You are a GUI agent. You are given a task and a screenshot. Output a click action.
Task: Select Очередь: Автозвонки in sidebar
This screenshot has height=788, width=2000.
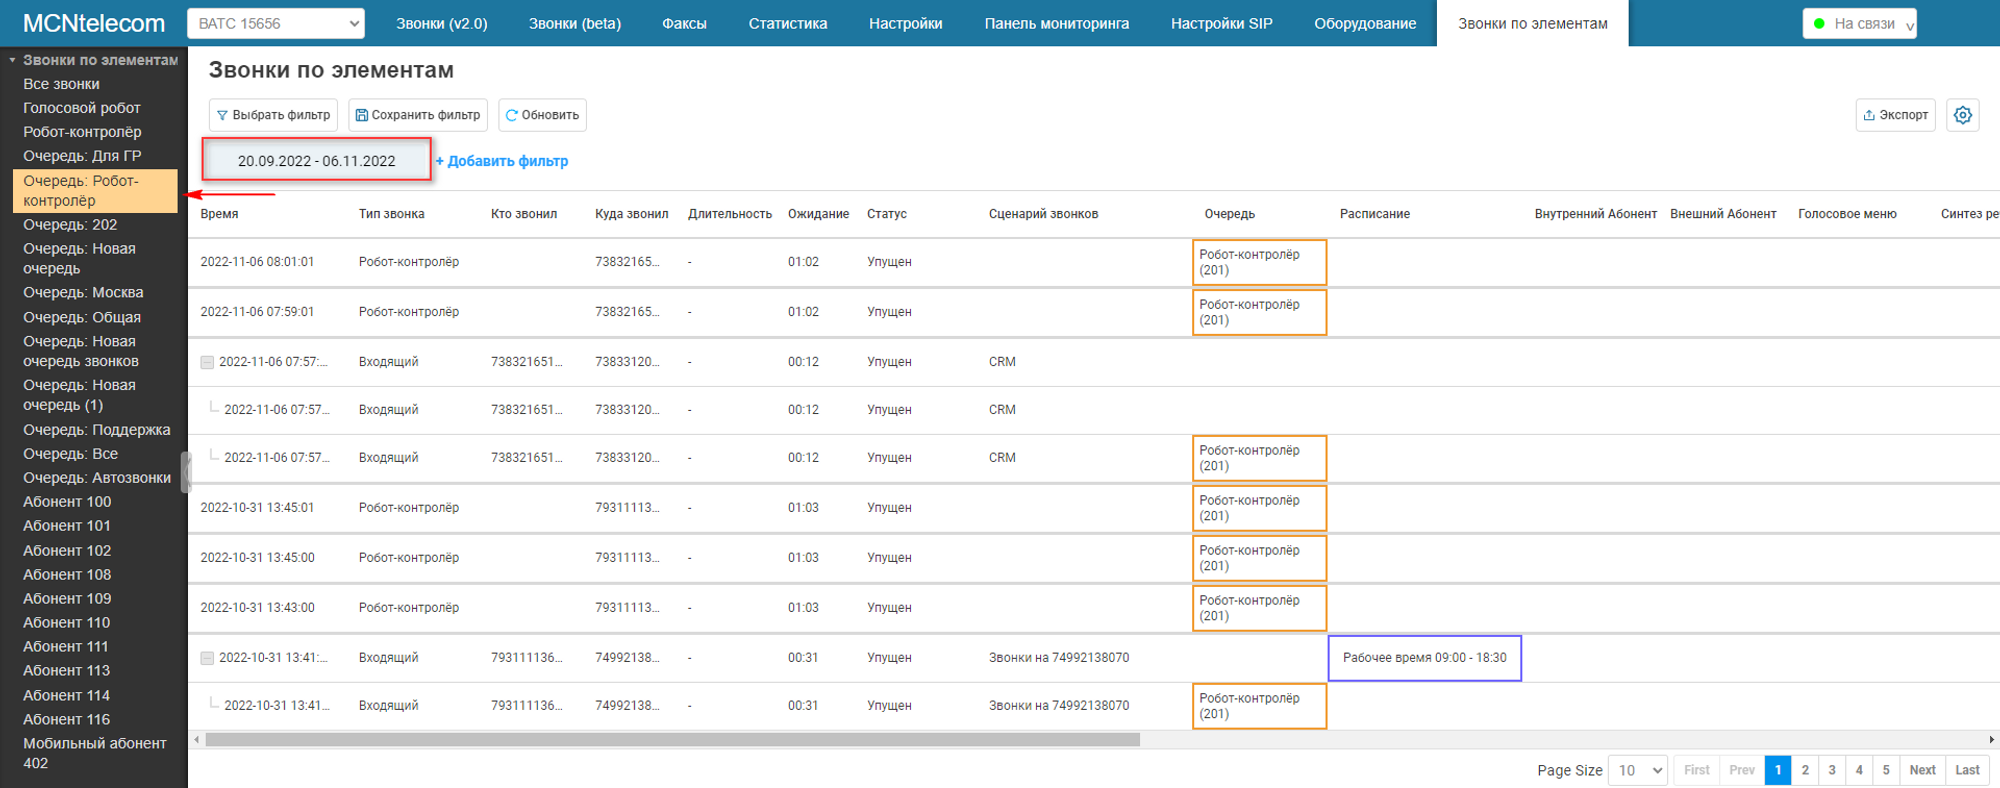97,478
